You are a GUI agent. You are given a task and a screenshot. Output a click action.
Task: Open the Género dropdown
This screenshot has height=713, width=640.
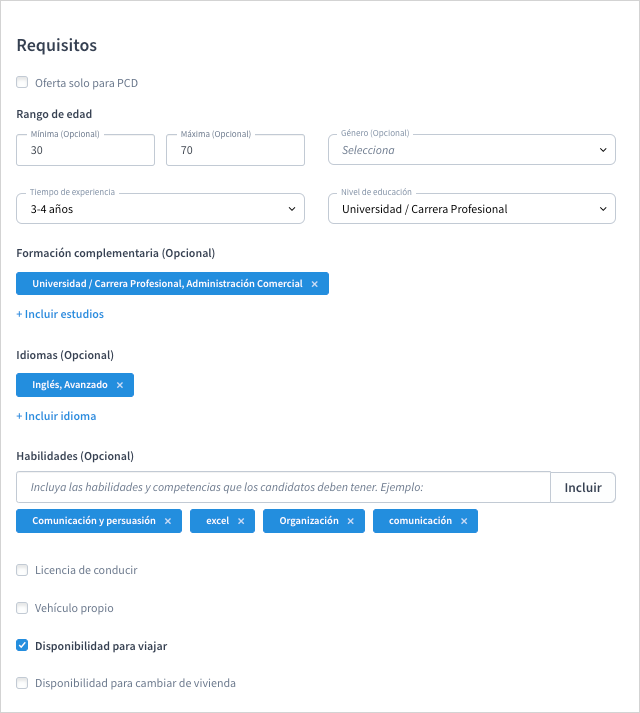tap(471, 150)
